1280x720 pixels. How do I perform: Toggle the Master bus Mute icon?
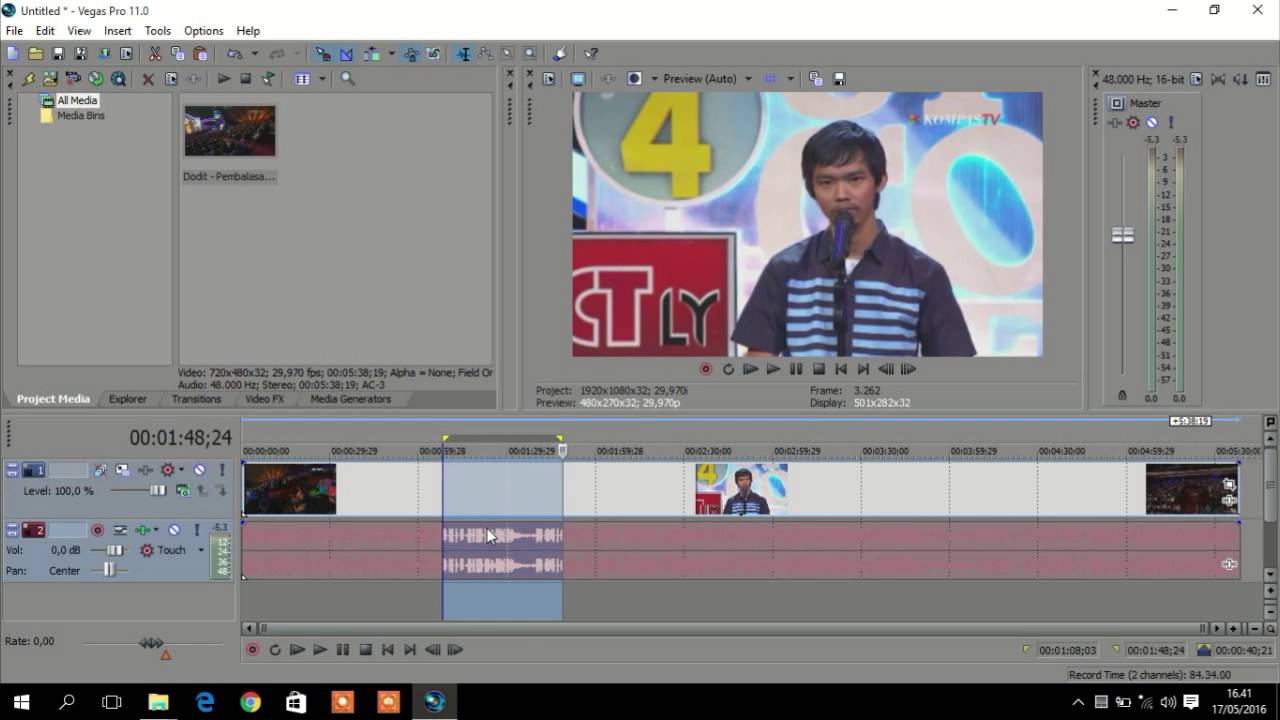pyautogui.click(x=1151, y=123)
